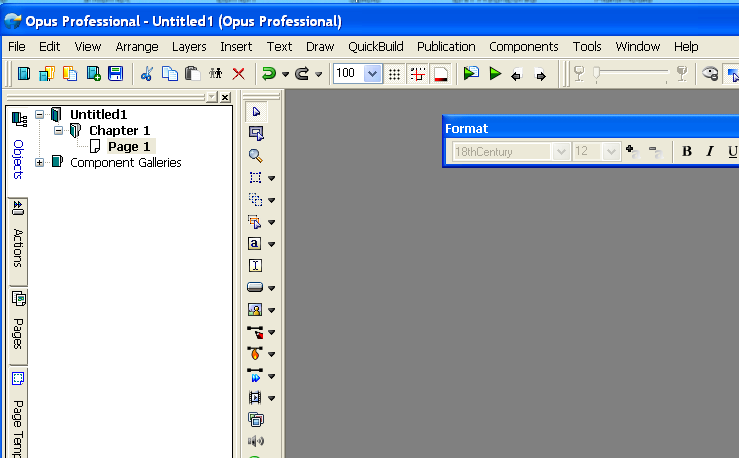This screenshot has height=458, width=739.
Task: Open the font size 12 dropdown
Action: click(x=611, y=152)
